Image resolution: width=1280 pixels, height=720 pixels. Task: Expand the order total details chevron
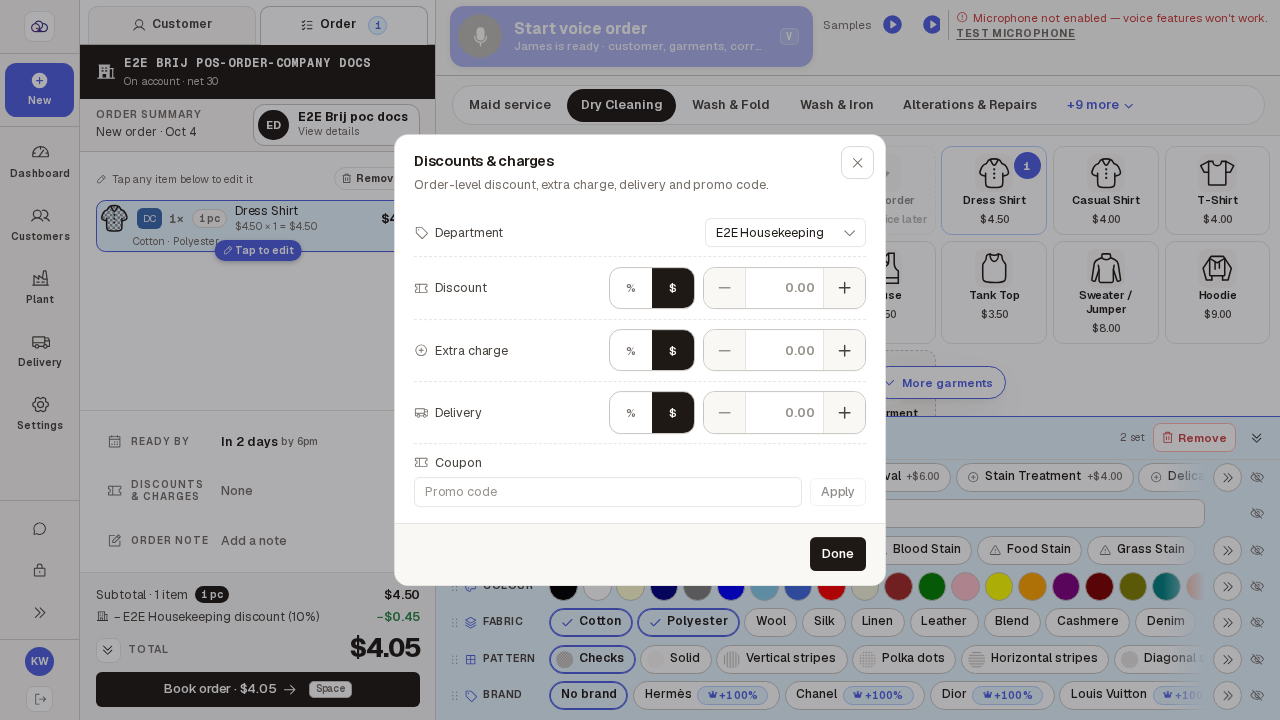click(108, 650)
